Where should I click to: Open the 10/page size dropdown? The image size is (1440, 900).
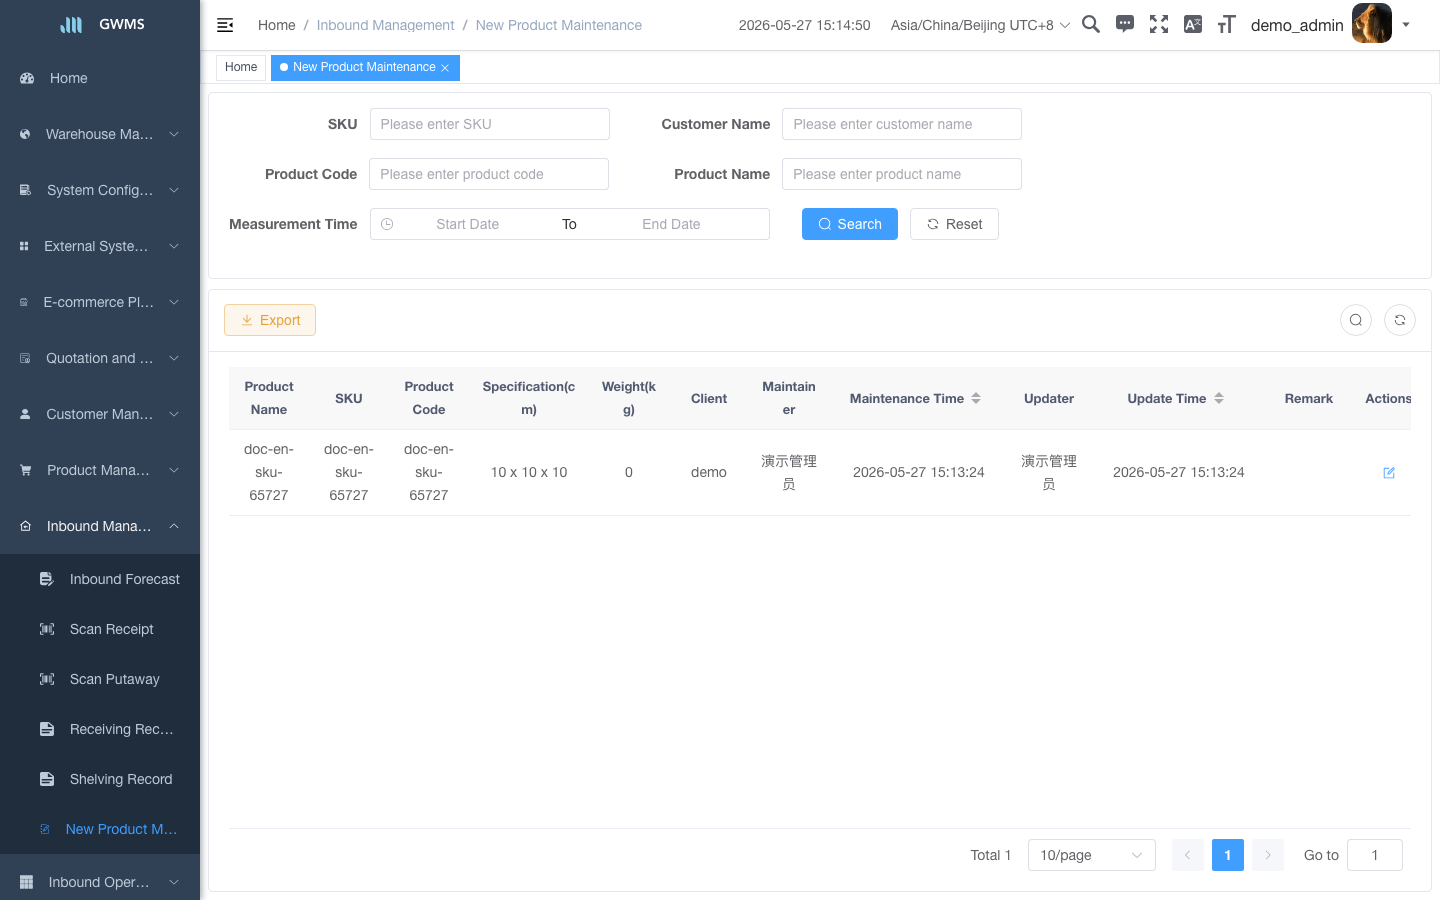[x=1092, y=855]
